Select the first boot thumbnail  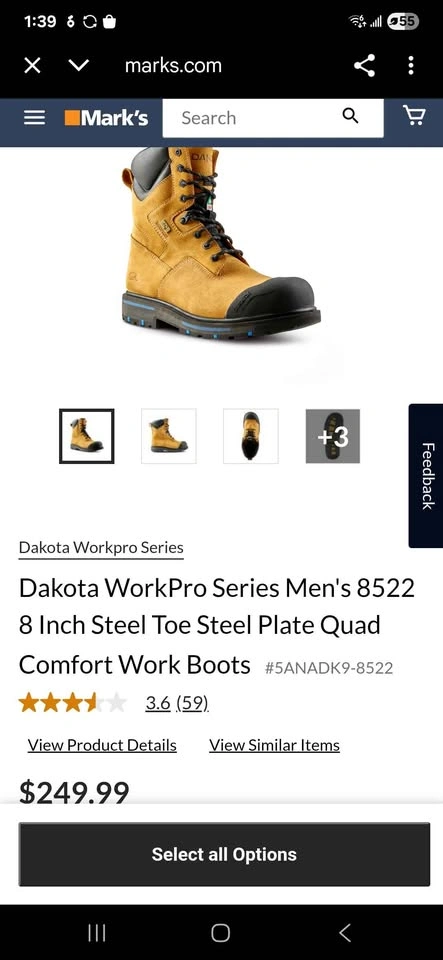[86, 436]
